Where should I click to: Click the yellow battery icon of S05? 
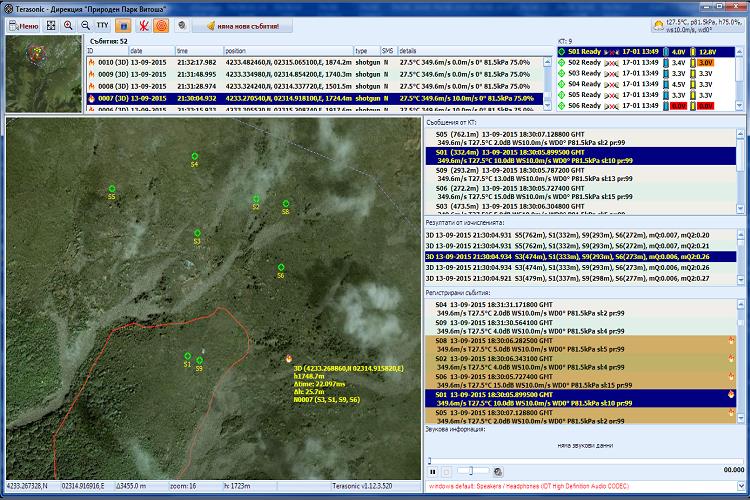(x=692, y=95)
